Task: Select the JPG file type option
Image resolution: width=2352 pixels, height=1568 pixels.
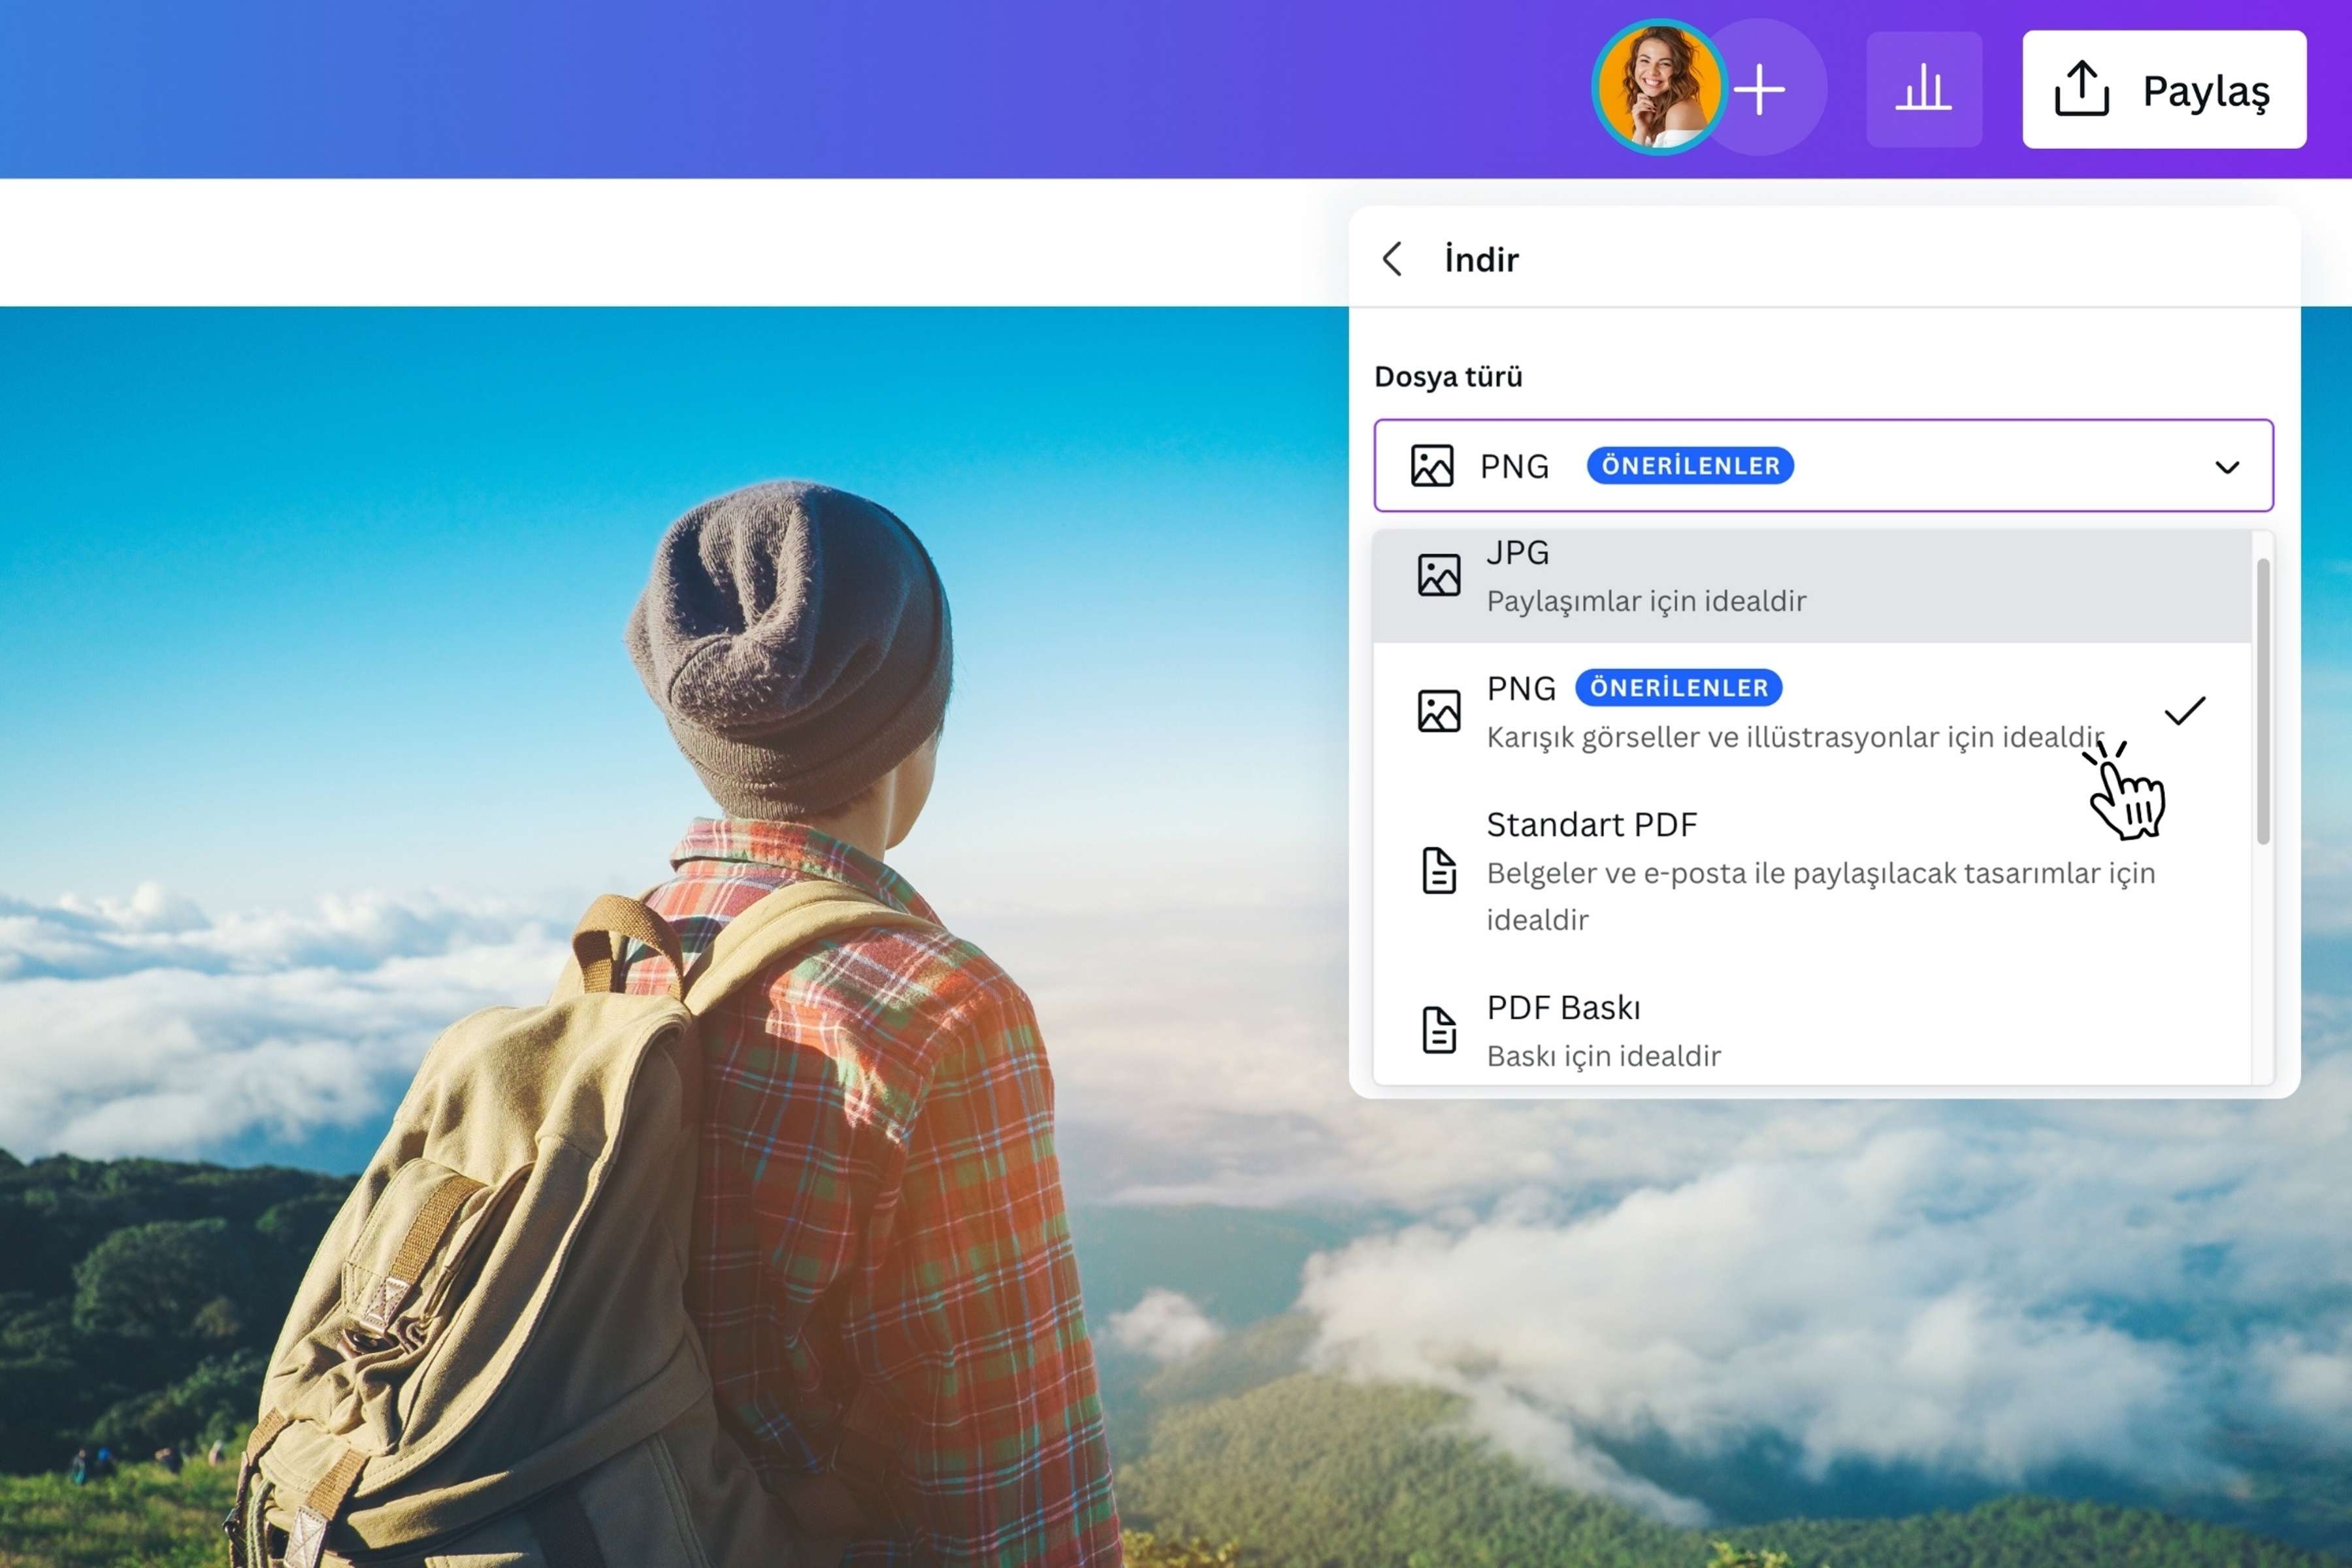Action: (x=1811, y=586)
